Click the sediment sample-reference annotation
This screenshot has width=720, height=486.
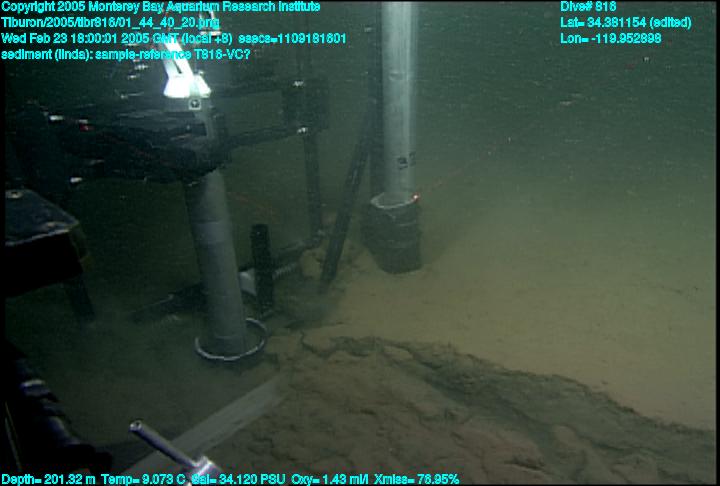click(x=126, y=54)
